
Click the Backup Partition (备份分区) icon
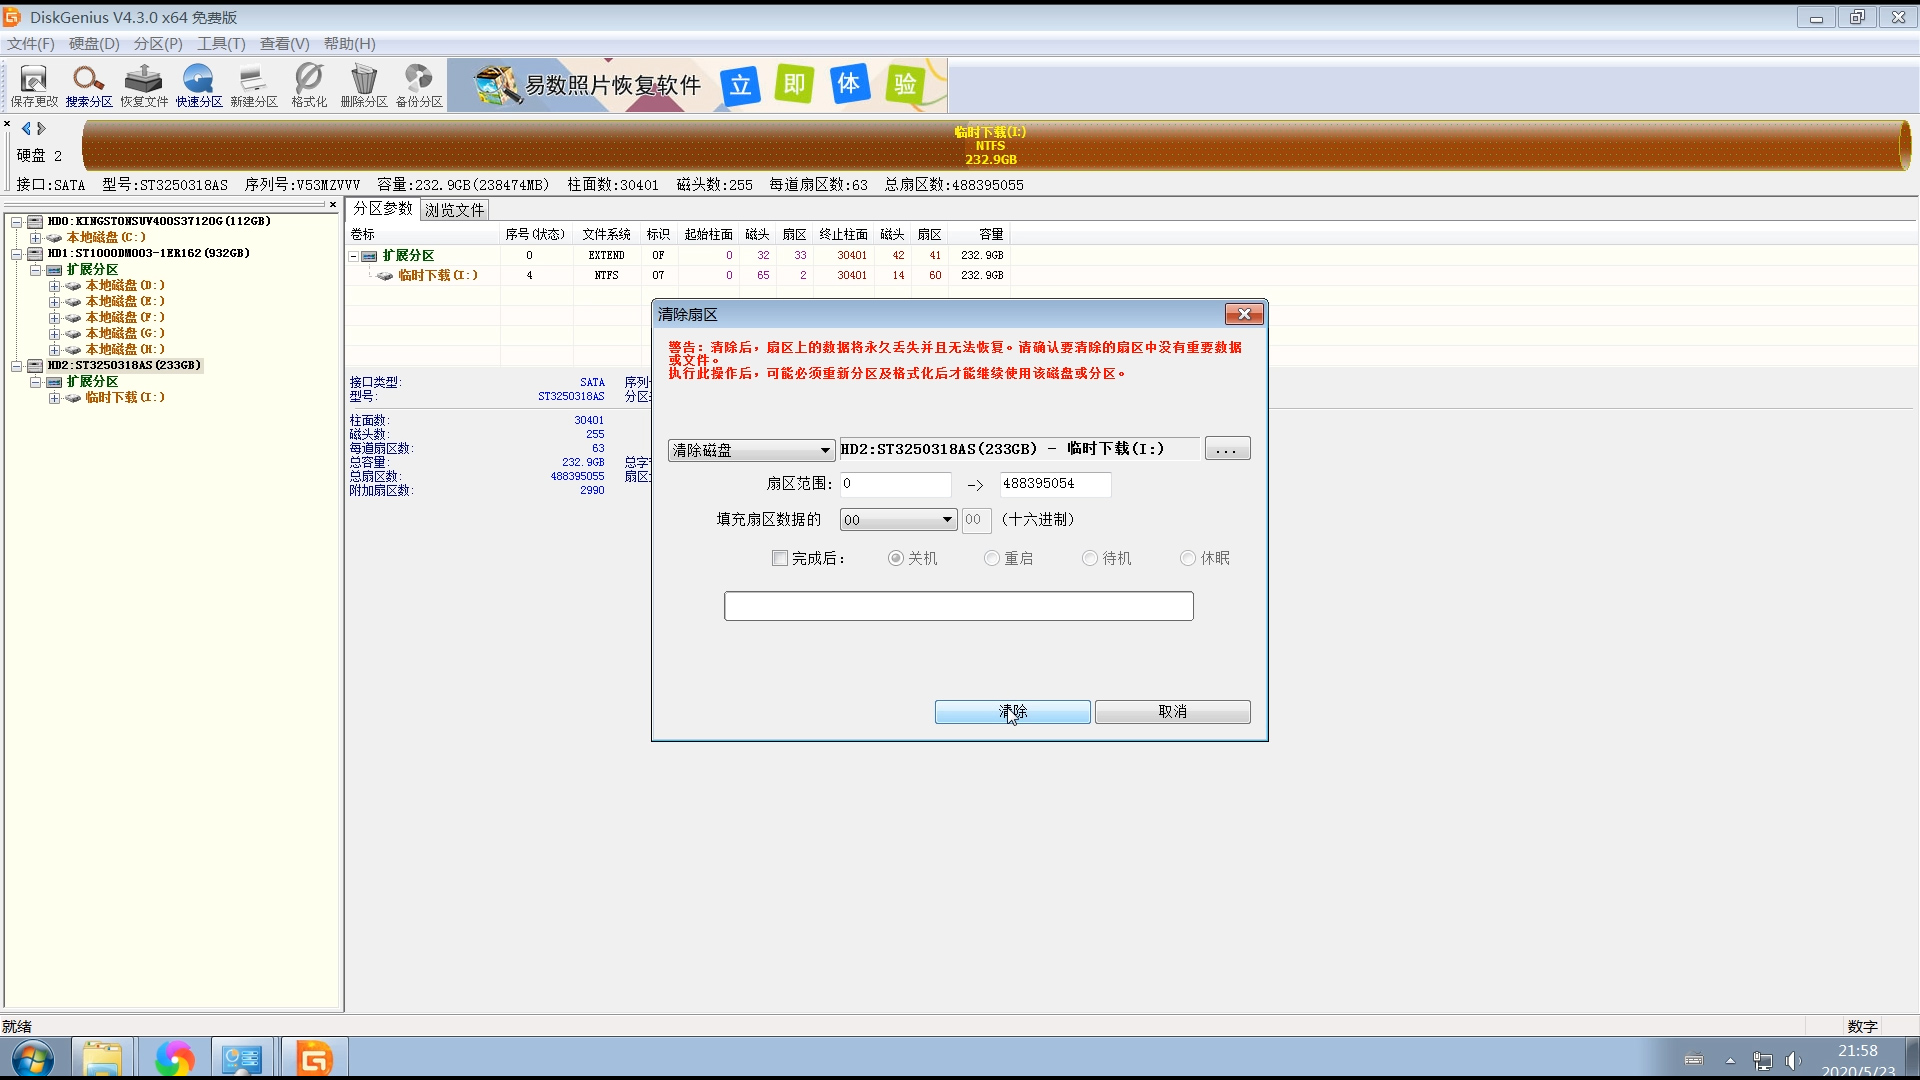click(419, 85)
